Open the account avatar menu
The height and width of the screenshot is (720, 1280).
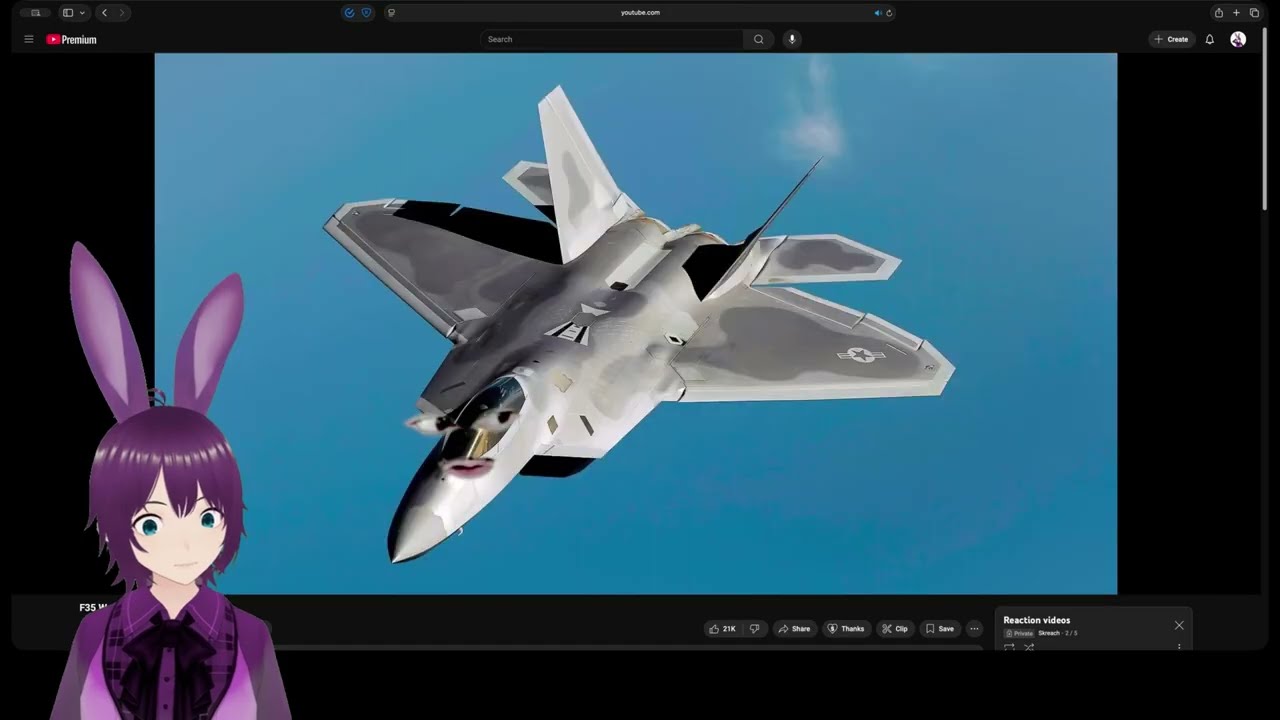tap(1238, 39)
